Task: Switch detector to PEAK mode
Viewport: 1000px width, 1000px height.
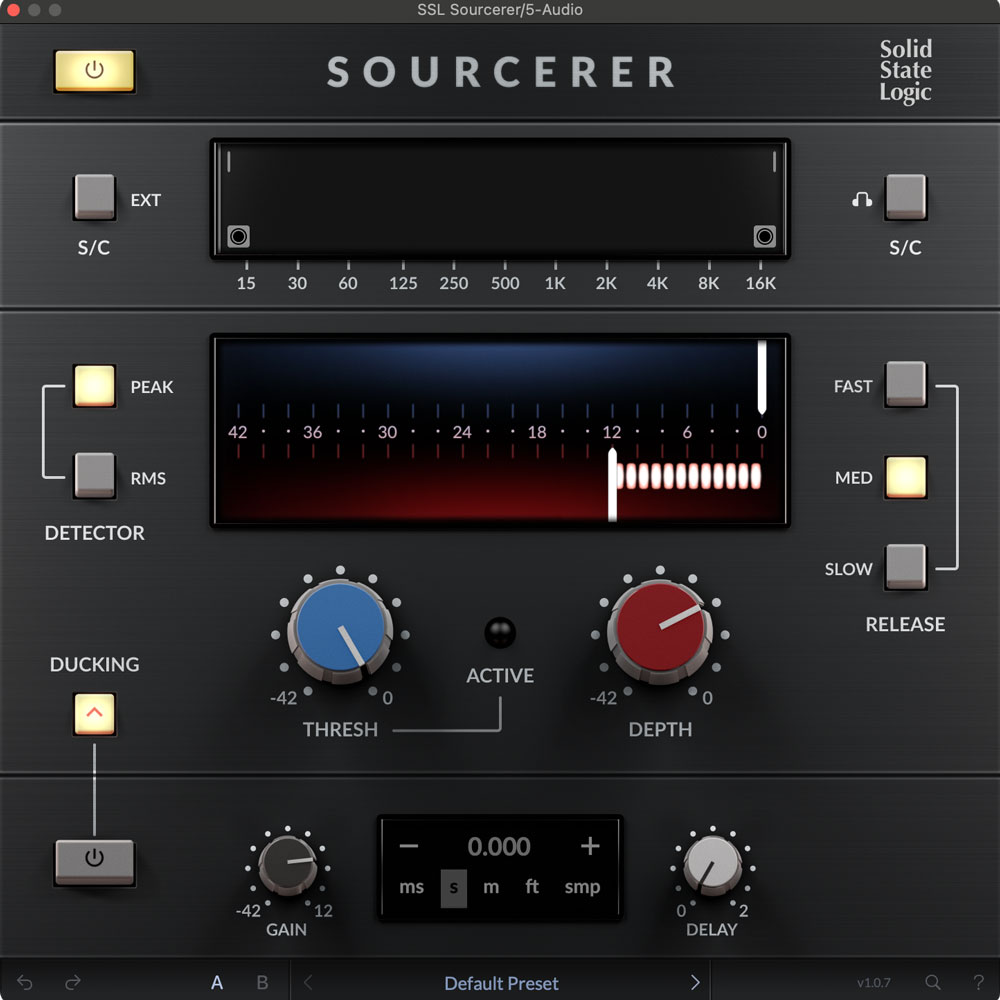Action: tap(94, 385)
